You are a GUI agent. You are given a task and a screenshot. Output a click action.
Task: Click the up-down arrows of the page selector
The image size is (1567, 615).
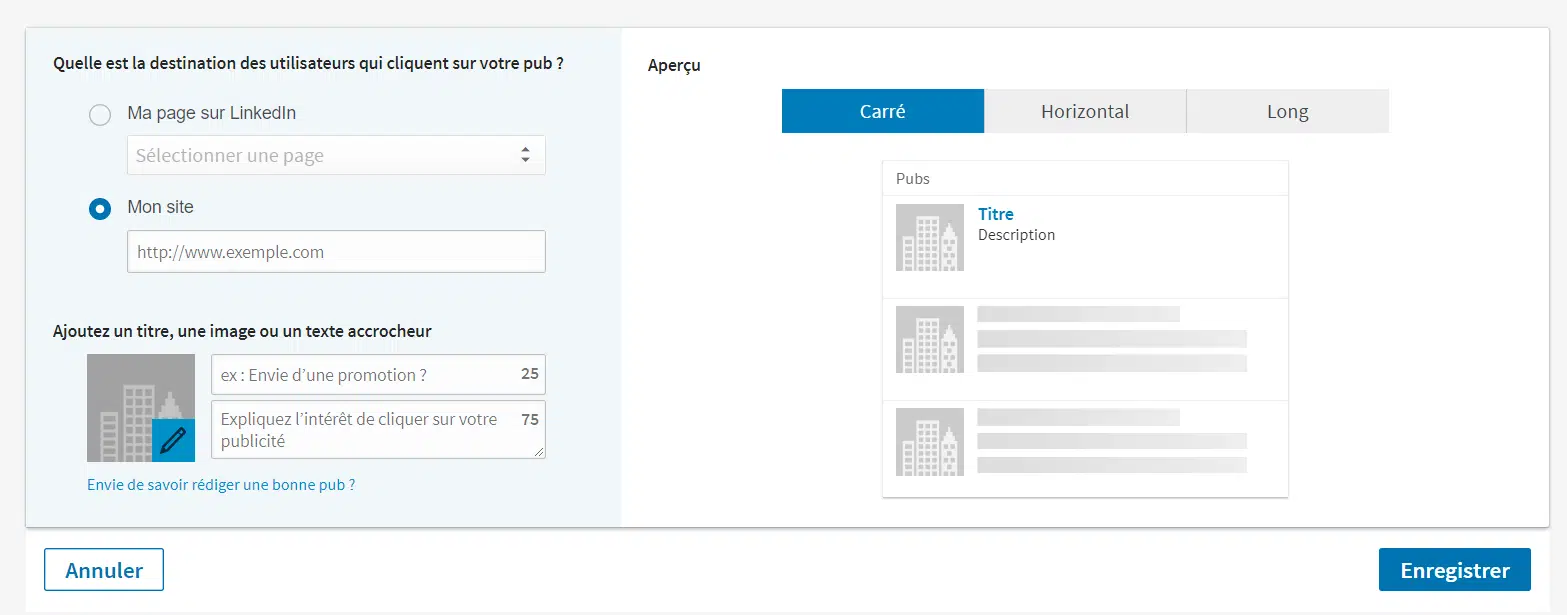[525, 156]
